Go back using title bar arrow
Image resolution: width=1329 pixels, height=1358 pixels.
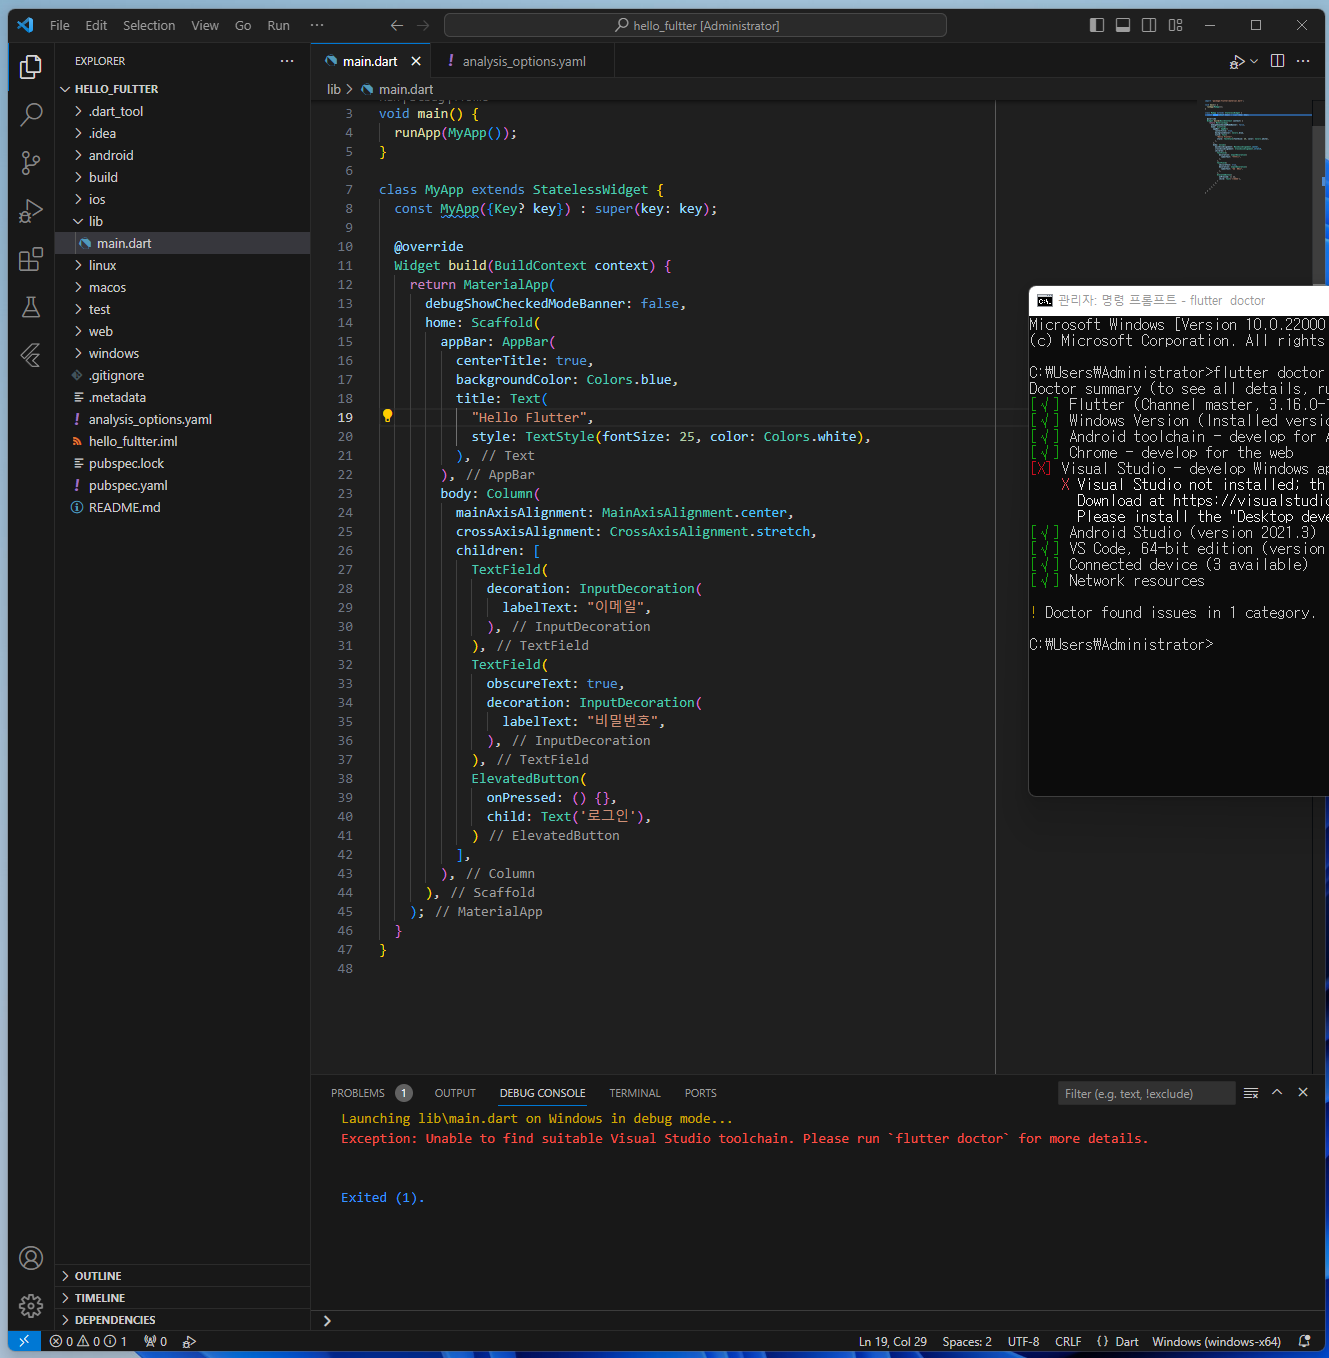click(x=397, y=25)
